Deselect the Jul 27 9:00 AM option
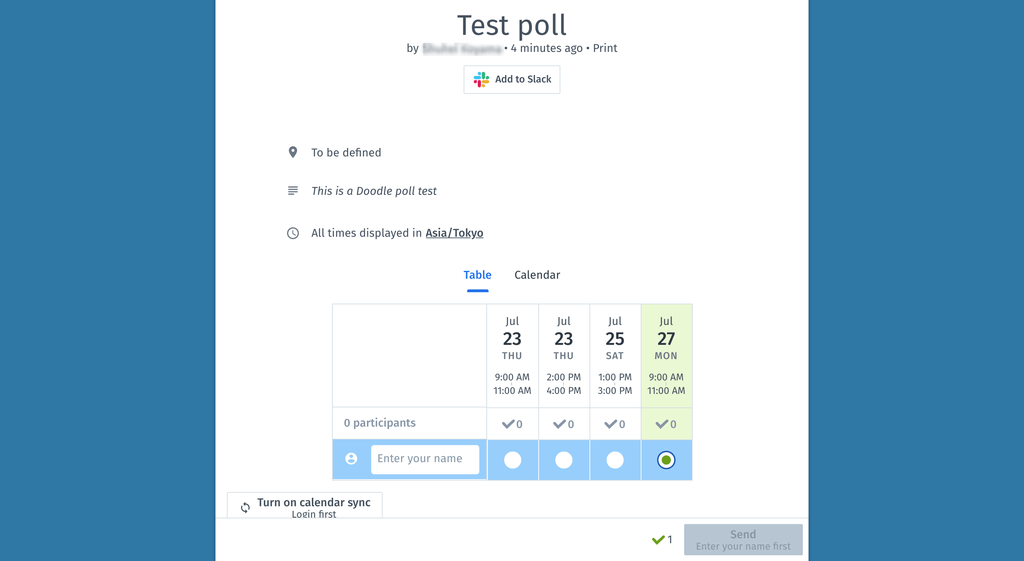This screenshot has width=1024, height=561. [x=666, y=460]
